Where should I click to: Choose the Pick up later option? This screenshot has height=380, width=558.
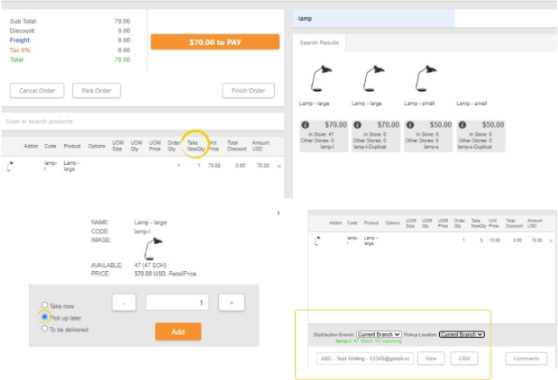(x=44, y=317)
